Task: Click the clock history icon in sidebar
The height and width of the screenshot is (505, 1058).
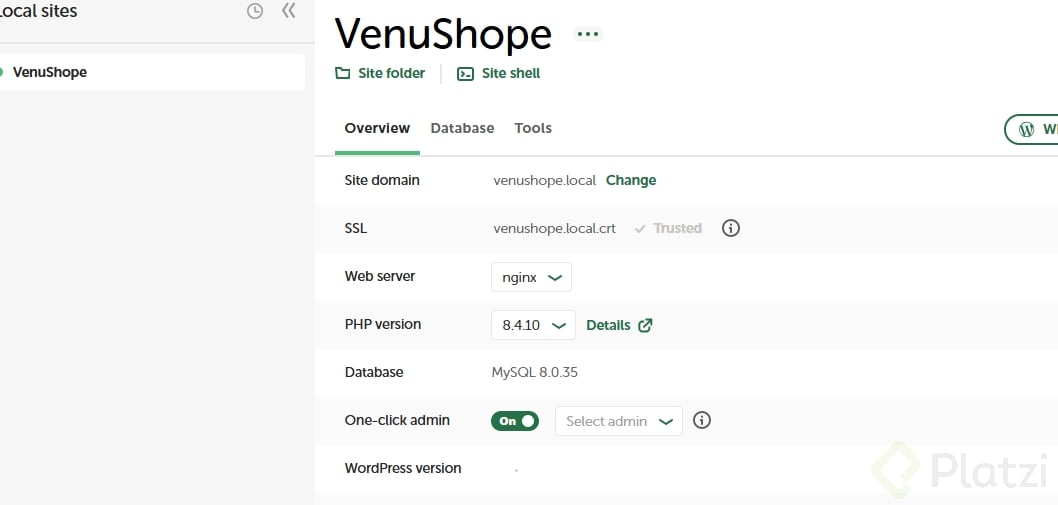Action: click(x=255, y=11)
